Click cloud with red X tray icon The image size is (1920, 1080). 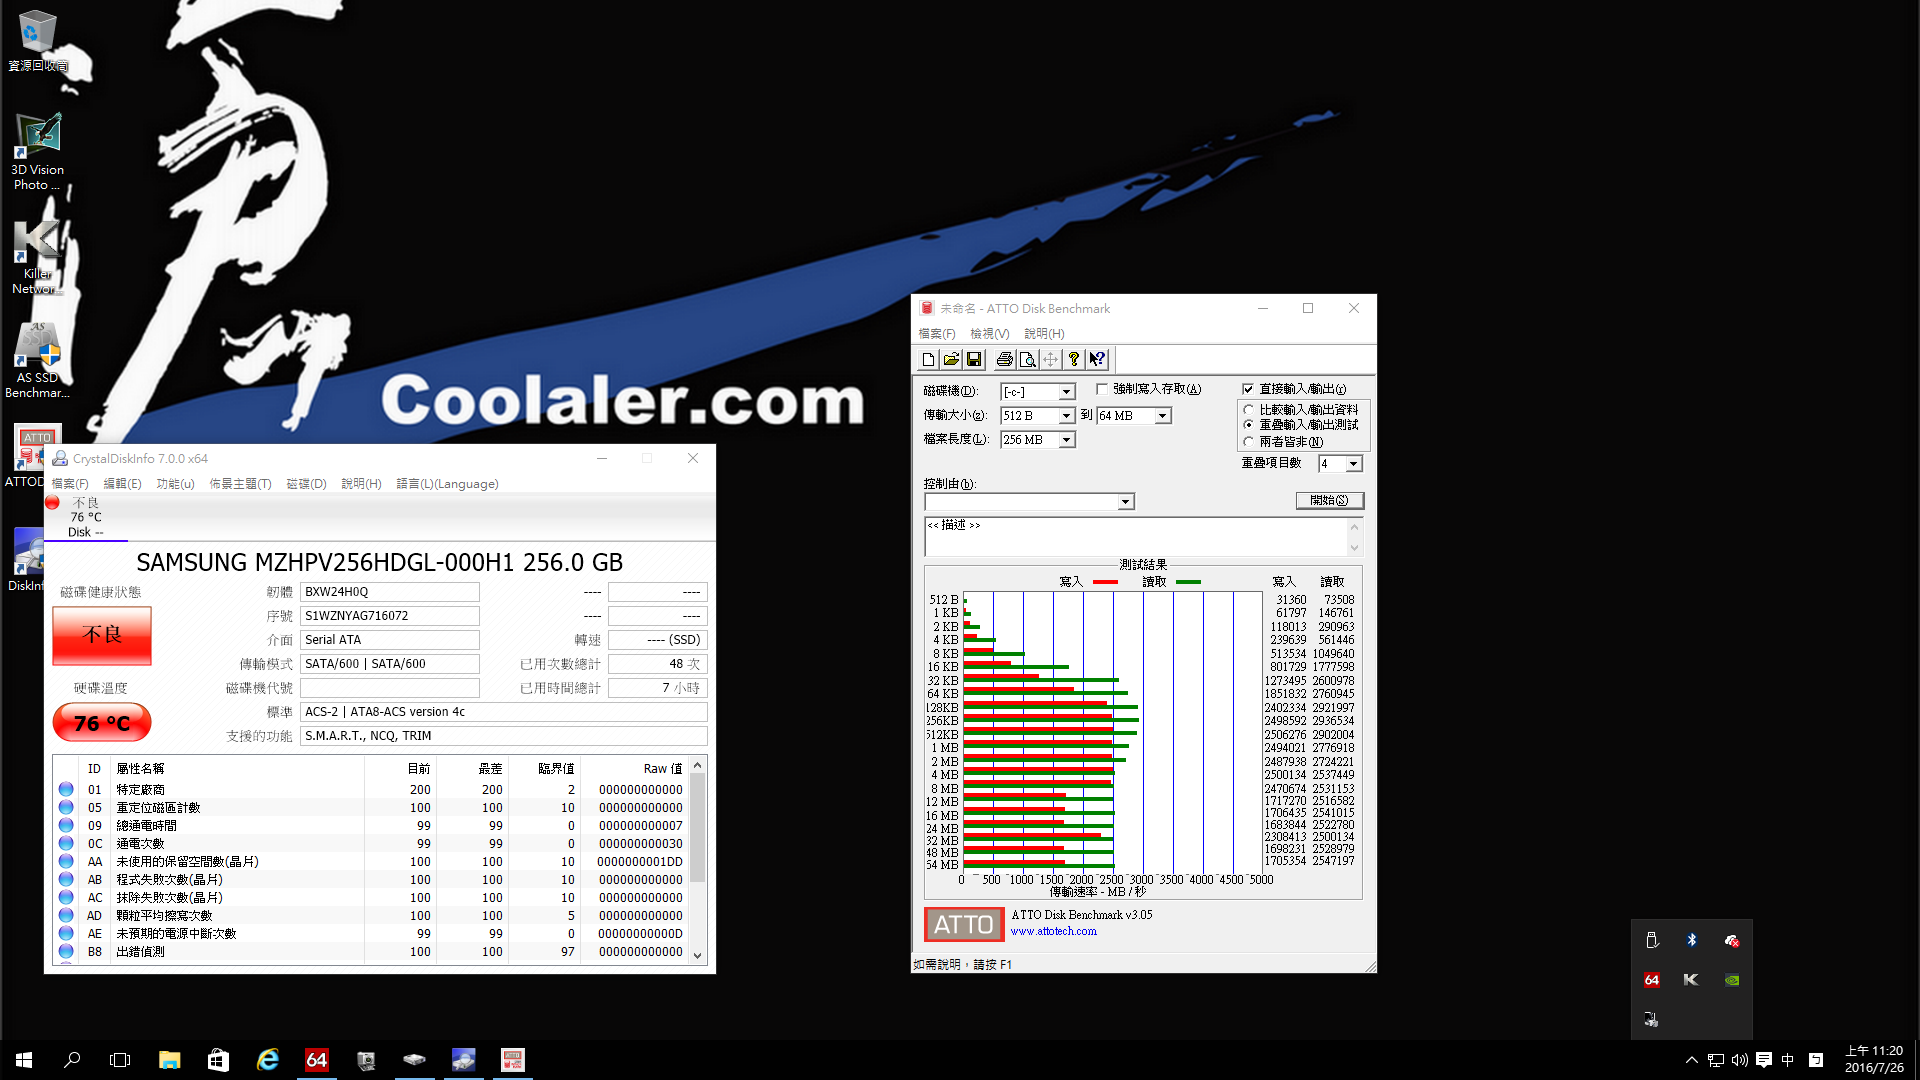[1732, 940]
